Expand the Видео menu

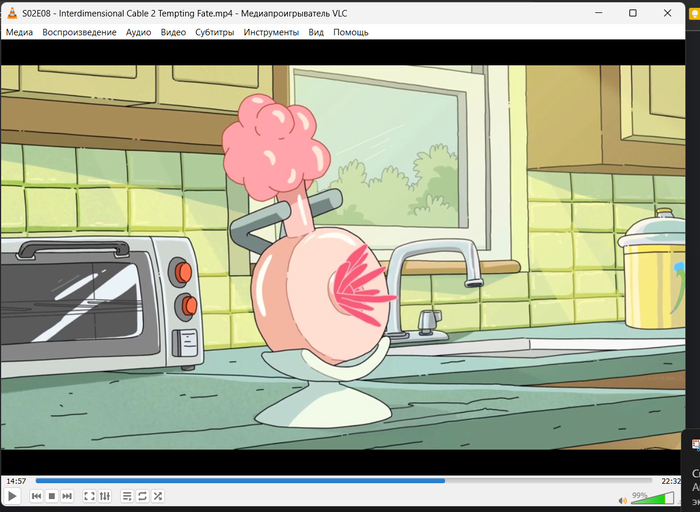click(173, 32)
